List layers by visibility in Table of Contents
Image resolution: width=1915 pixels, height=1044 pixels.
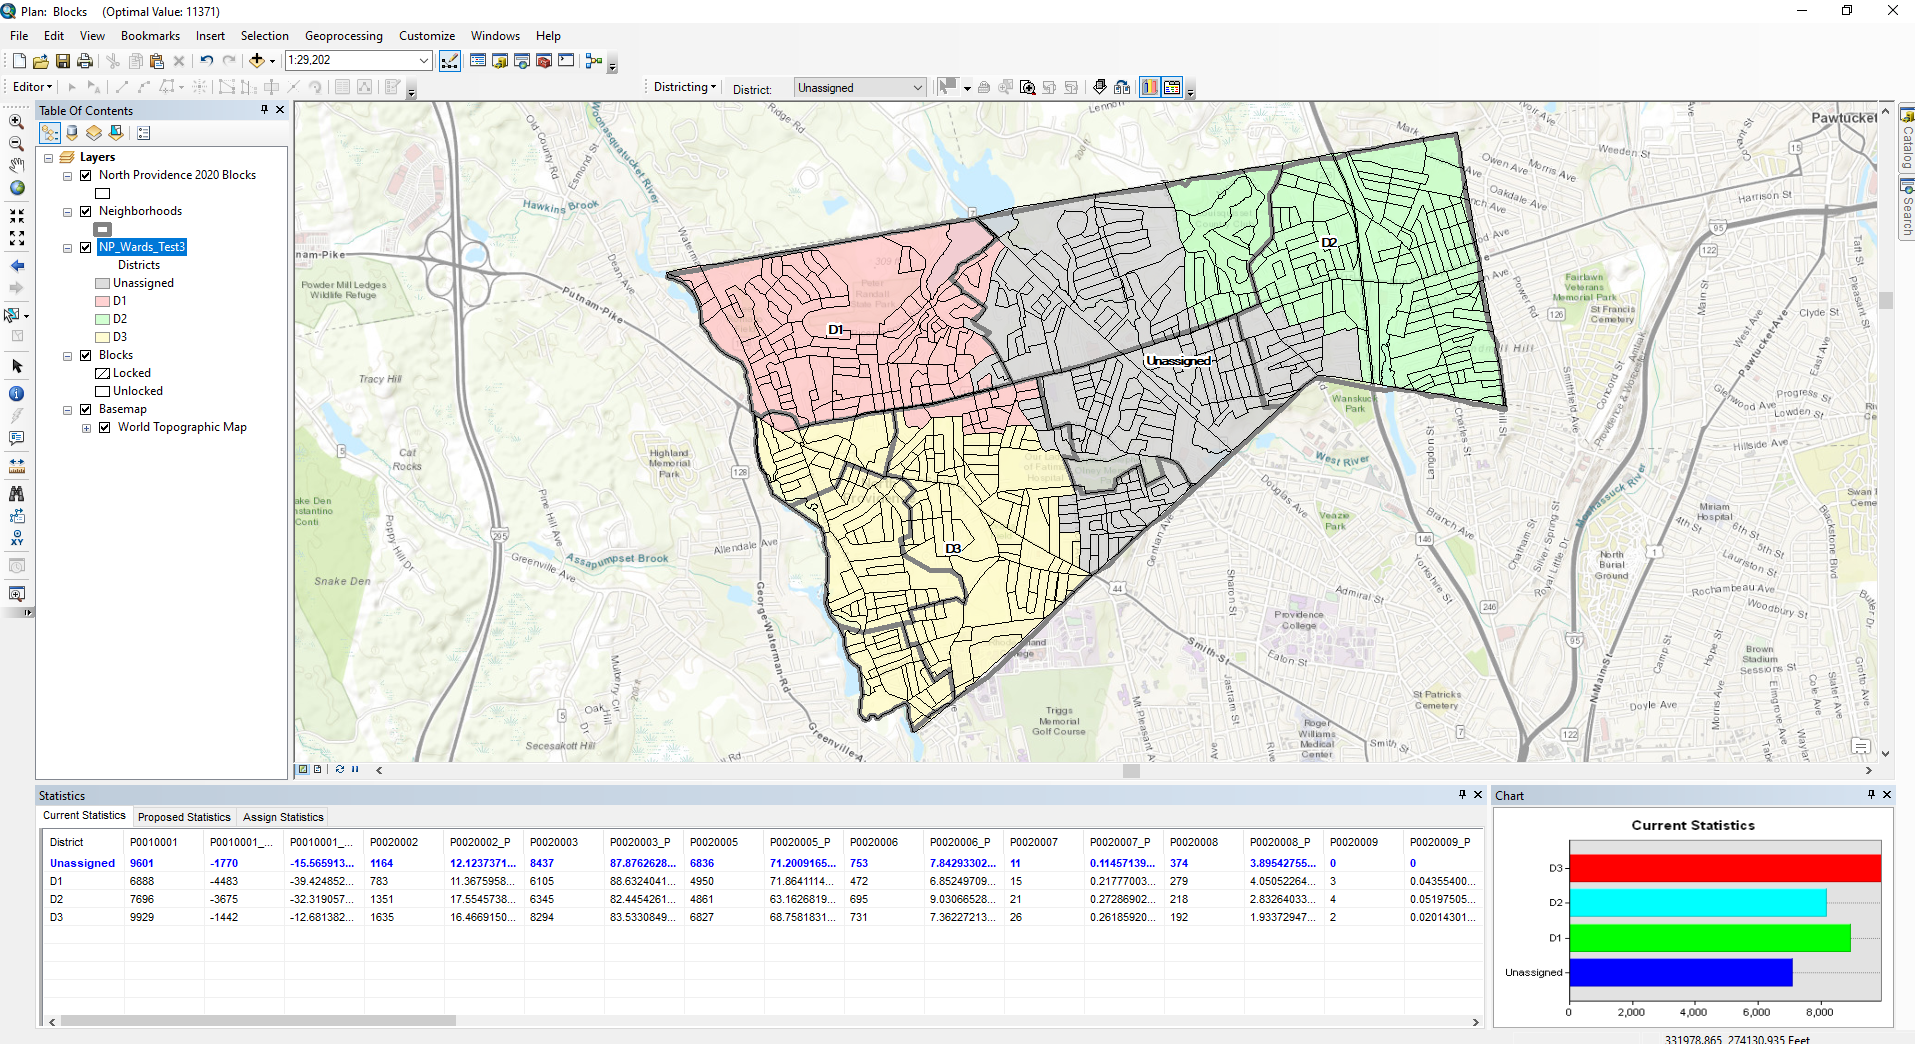(94, 133)
